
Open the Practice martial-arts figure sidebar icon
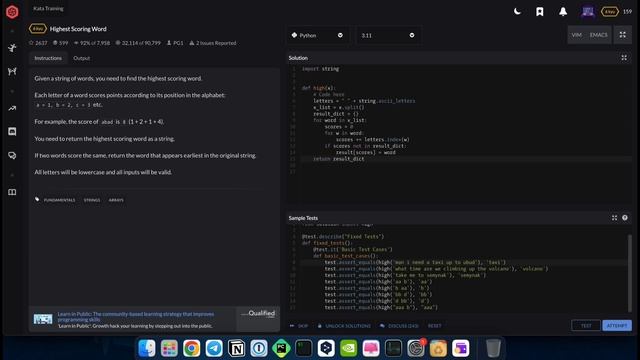pyautogui.click(x=12, y=48)
